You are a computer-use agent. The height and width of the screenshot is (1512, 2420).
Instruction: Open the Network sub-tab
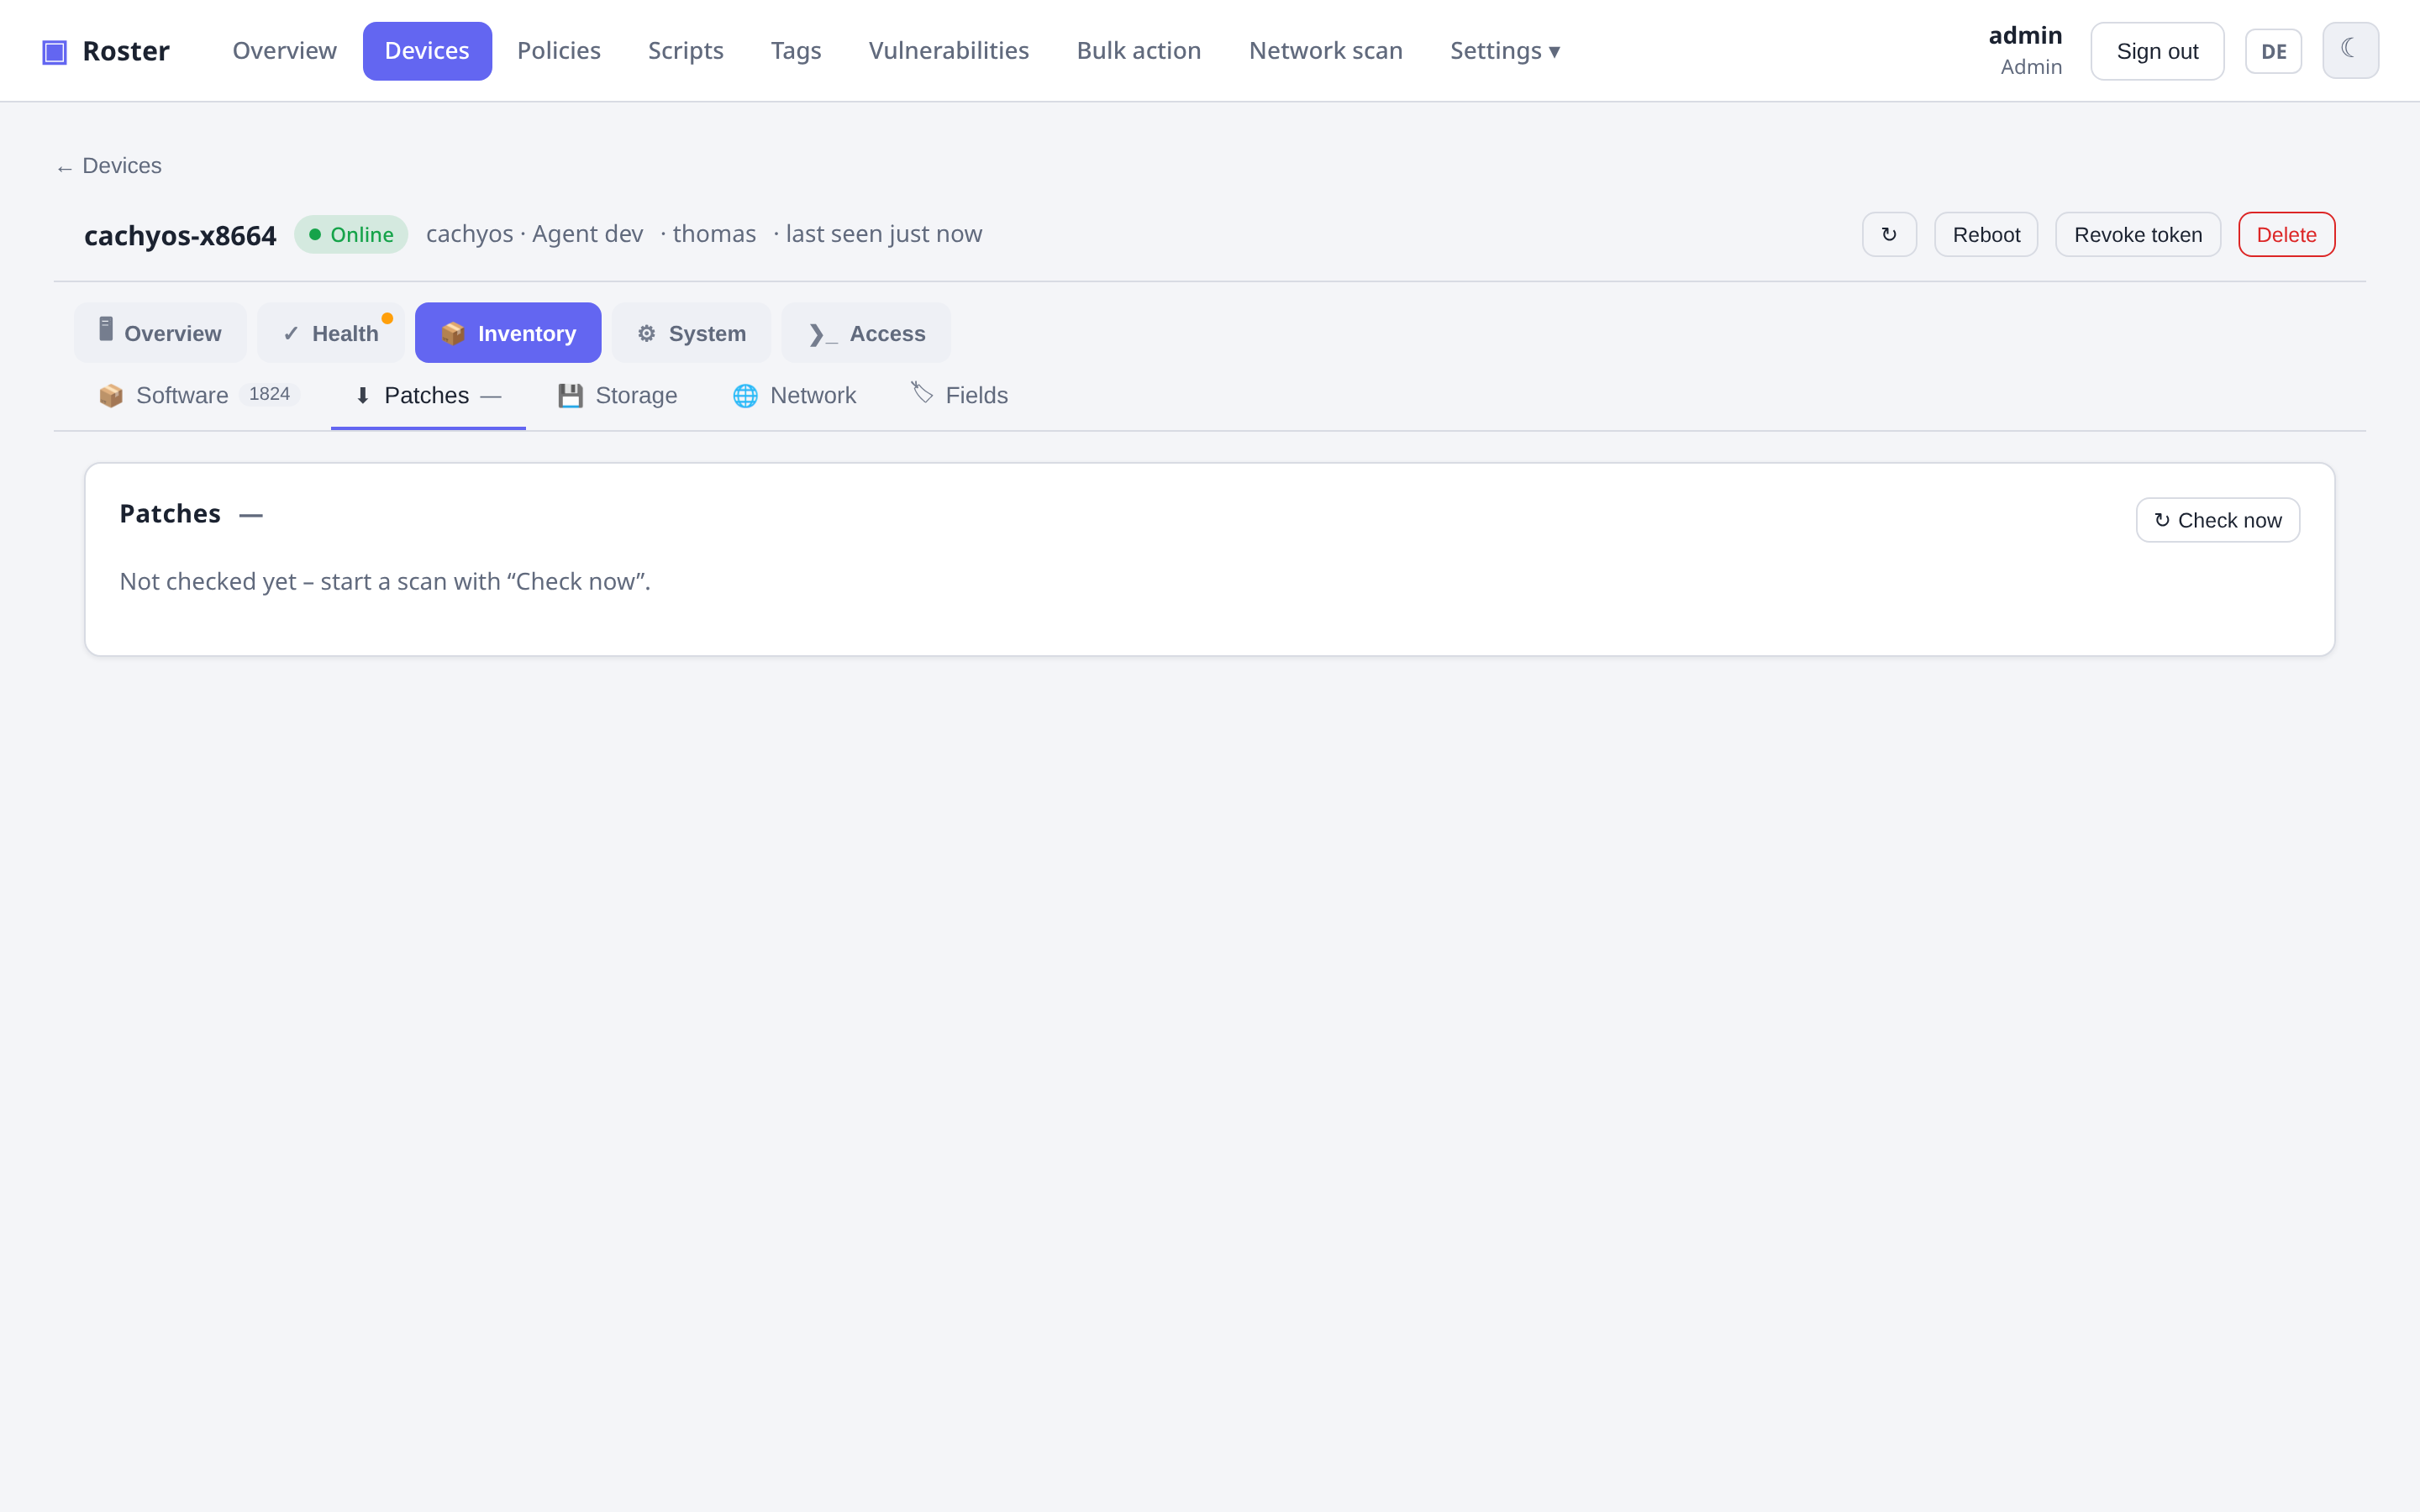tap(795, 396)
